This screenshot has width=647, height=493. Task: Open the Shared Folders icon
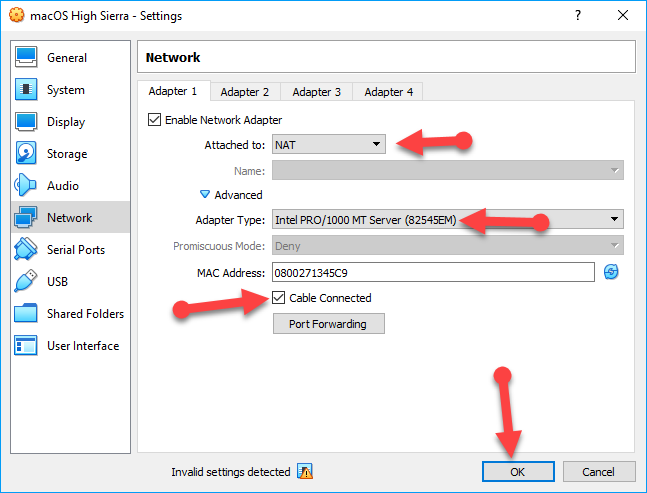pyautogui.click(x=27, y=314)
